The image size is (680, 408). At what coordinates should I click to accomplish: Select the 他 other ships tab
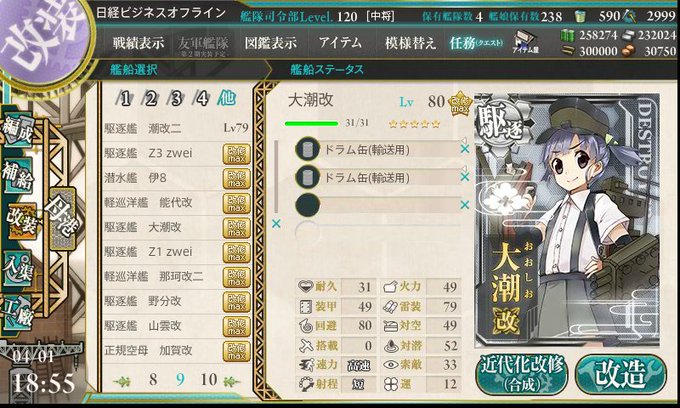point(226,98)
